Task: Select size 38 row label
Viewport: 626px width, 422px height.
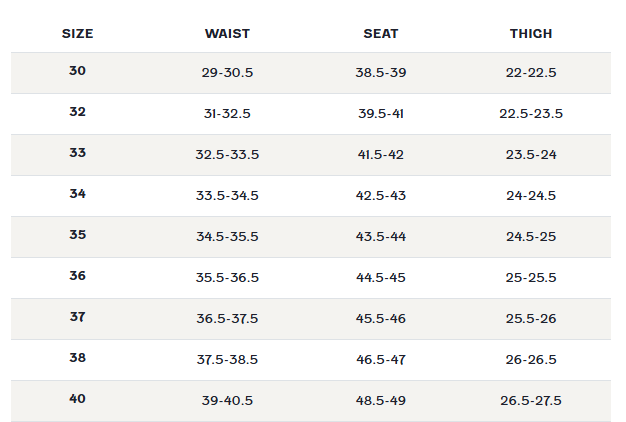Action: point(77,358)
